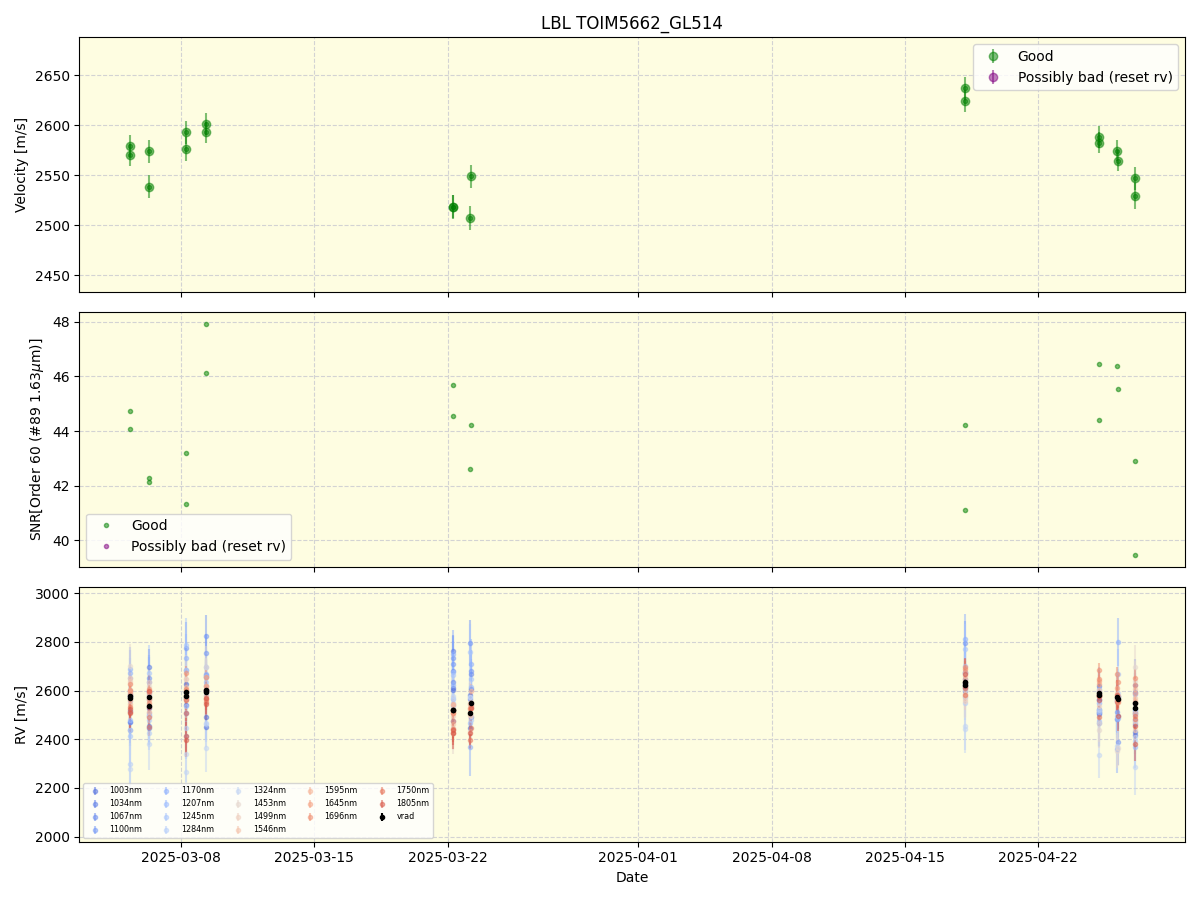Viewport: 1200px width, 900px height.
Task: Select Possibly bad (reset rv) label in velocity legend
Action: (x=1095, y=77)
